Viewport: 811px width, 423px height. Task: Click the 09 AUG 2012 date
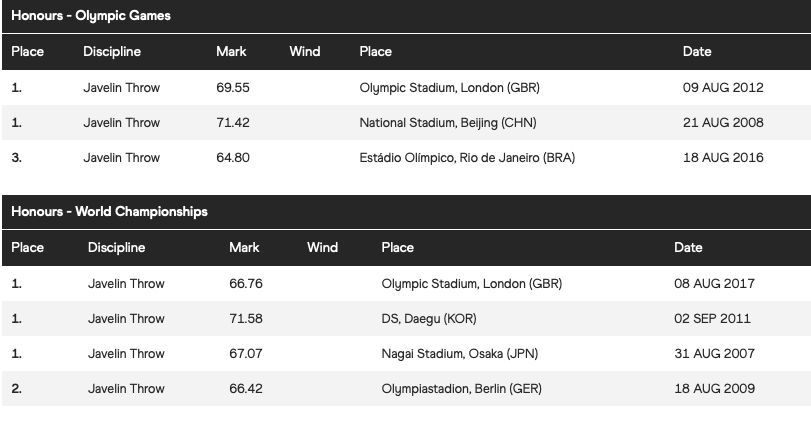[x=723, y=87]
